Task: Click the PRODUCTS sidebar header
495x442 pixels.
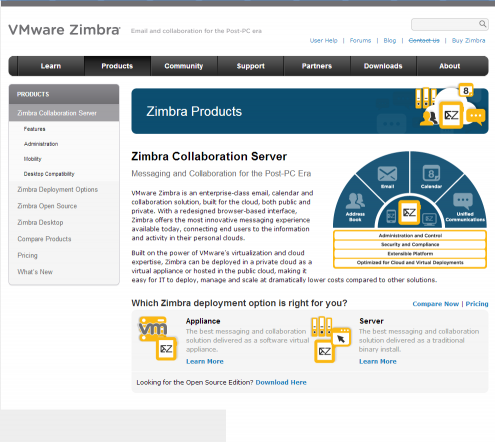Action: (64, 94)
